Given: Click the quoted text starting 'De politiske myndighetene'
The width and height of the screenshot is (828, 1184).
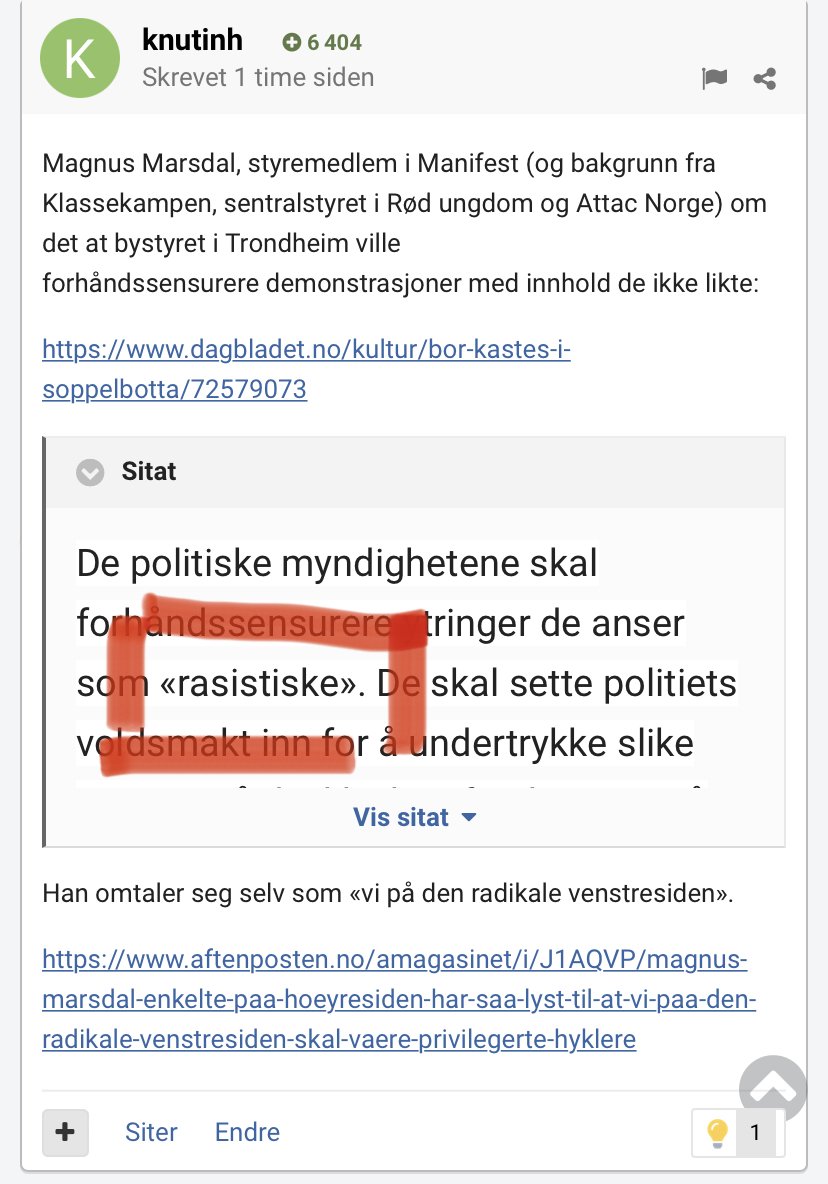Looking at the screenshot, I should [337, 564].
